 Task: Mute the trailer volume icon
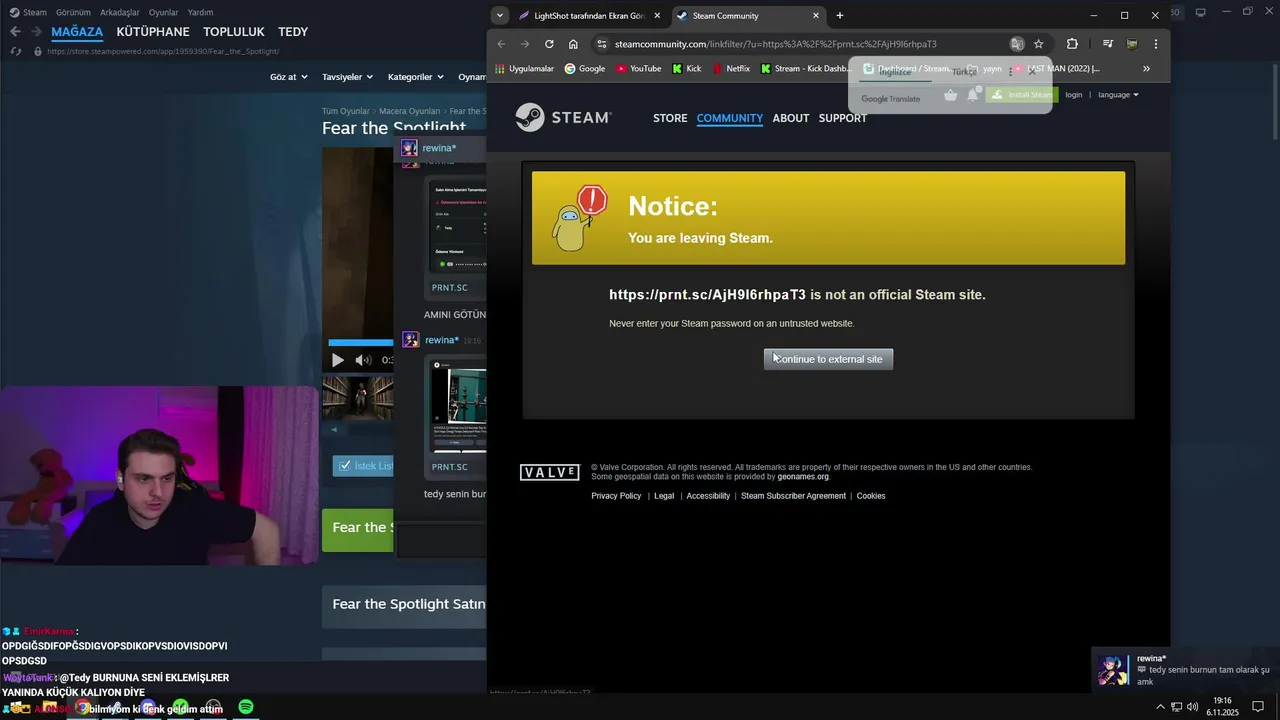click(363, 360)
